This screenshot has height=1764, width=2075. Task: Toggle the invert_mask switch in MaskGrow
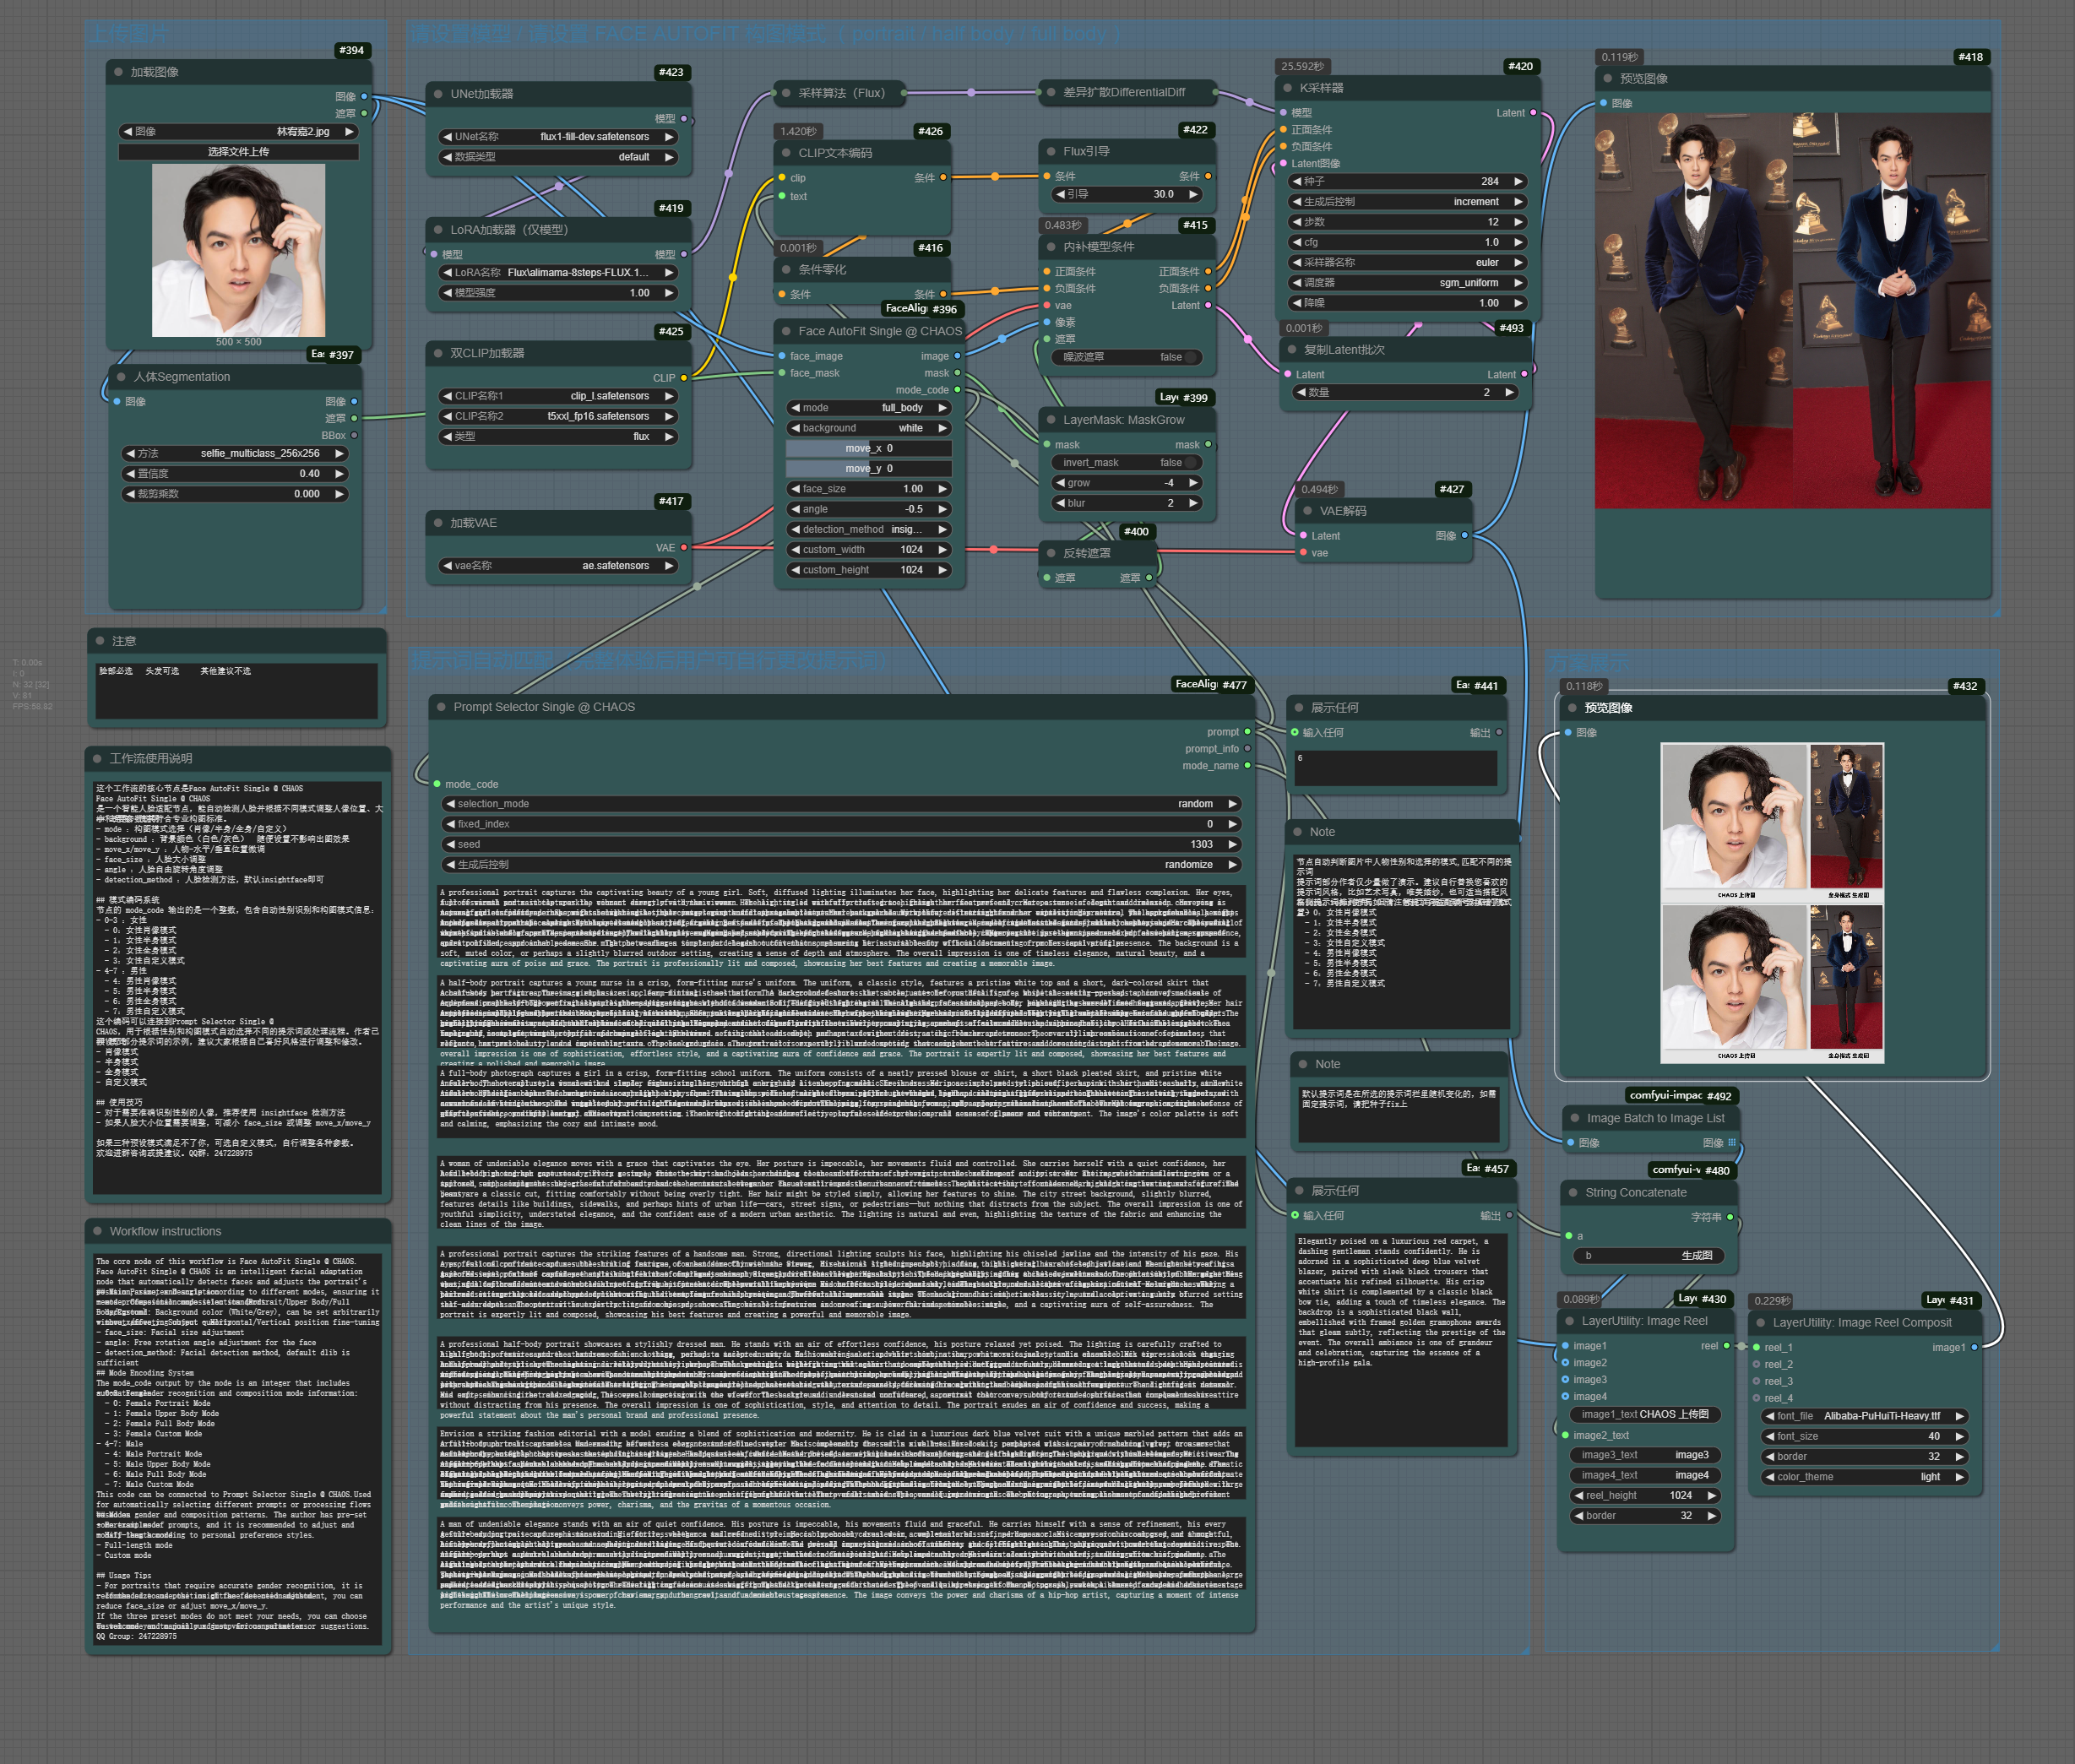click(x=1126, y=463)
